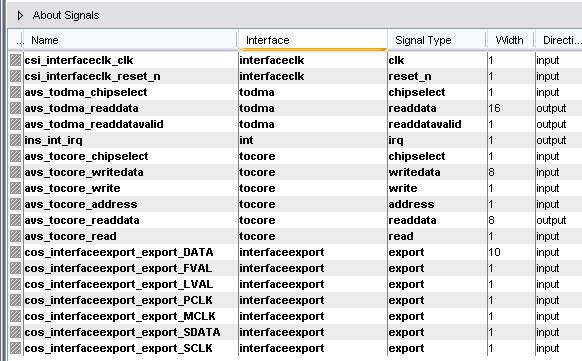Click the Signal Type column header
582x361 pixels.
[437, 40]
